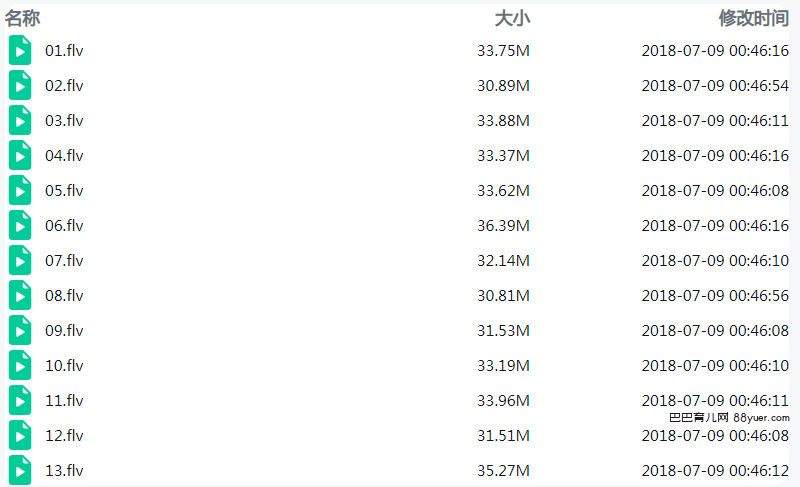Image resolution: width=800 pixels, height=487 pixels.
Task: Click the 36.39M size value
Action: [504, 225]
